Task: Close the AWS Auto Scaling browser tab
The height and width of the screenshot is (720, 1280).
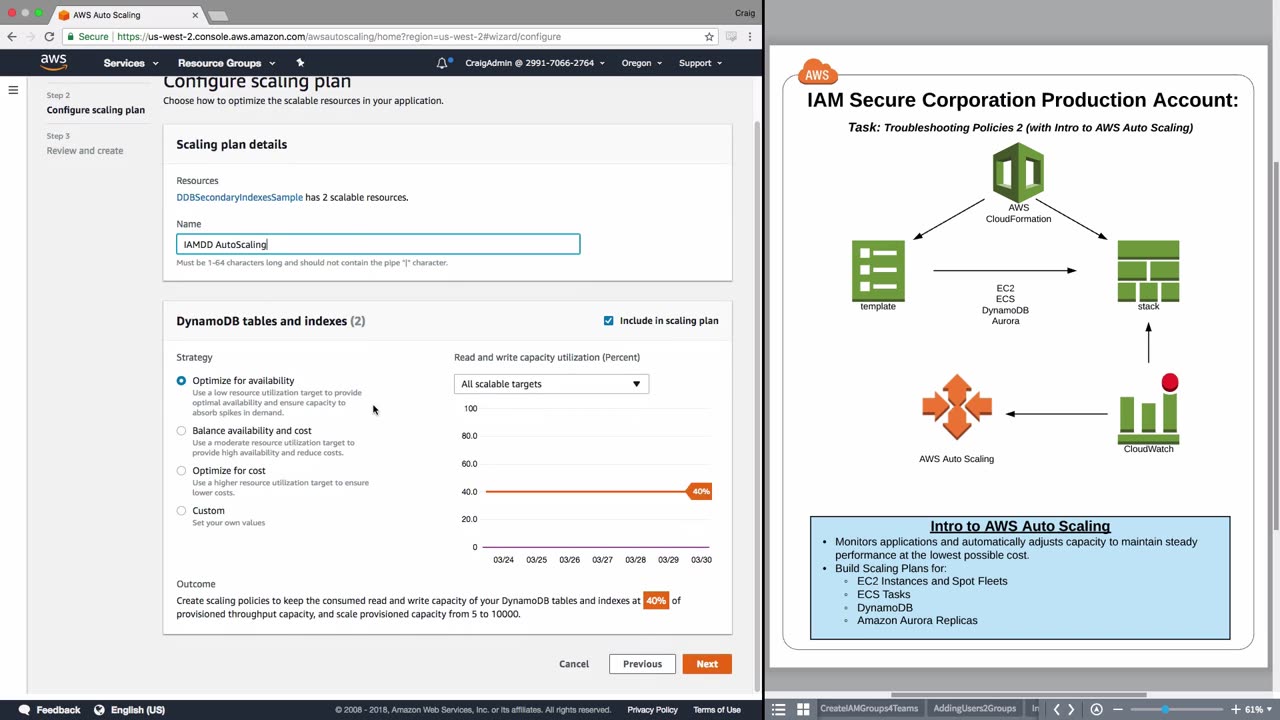Action: (195, 15)
